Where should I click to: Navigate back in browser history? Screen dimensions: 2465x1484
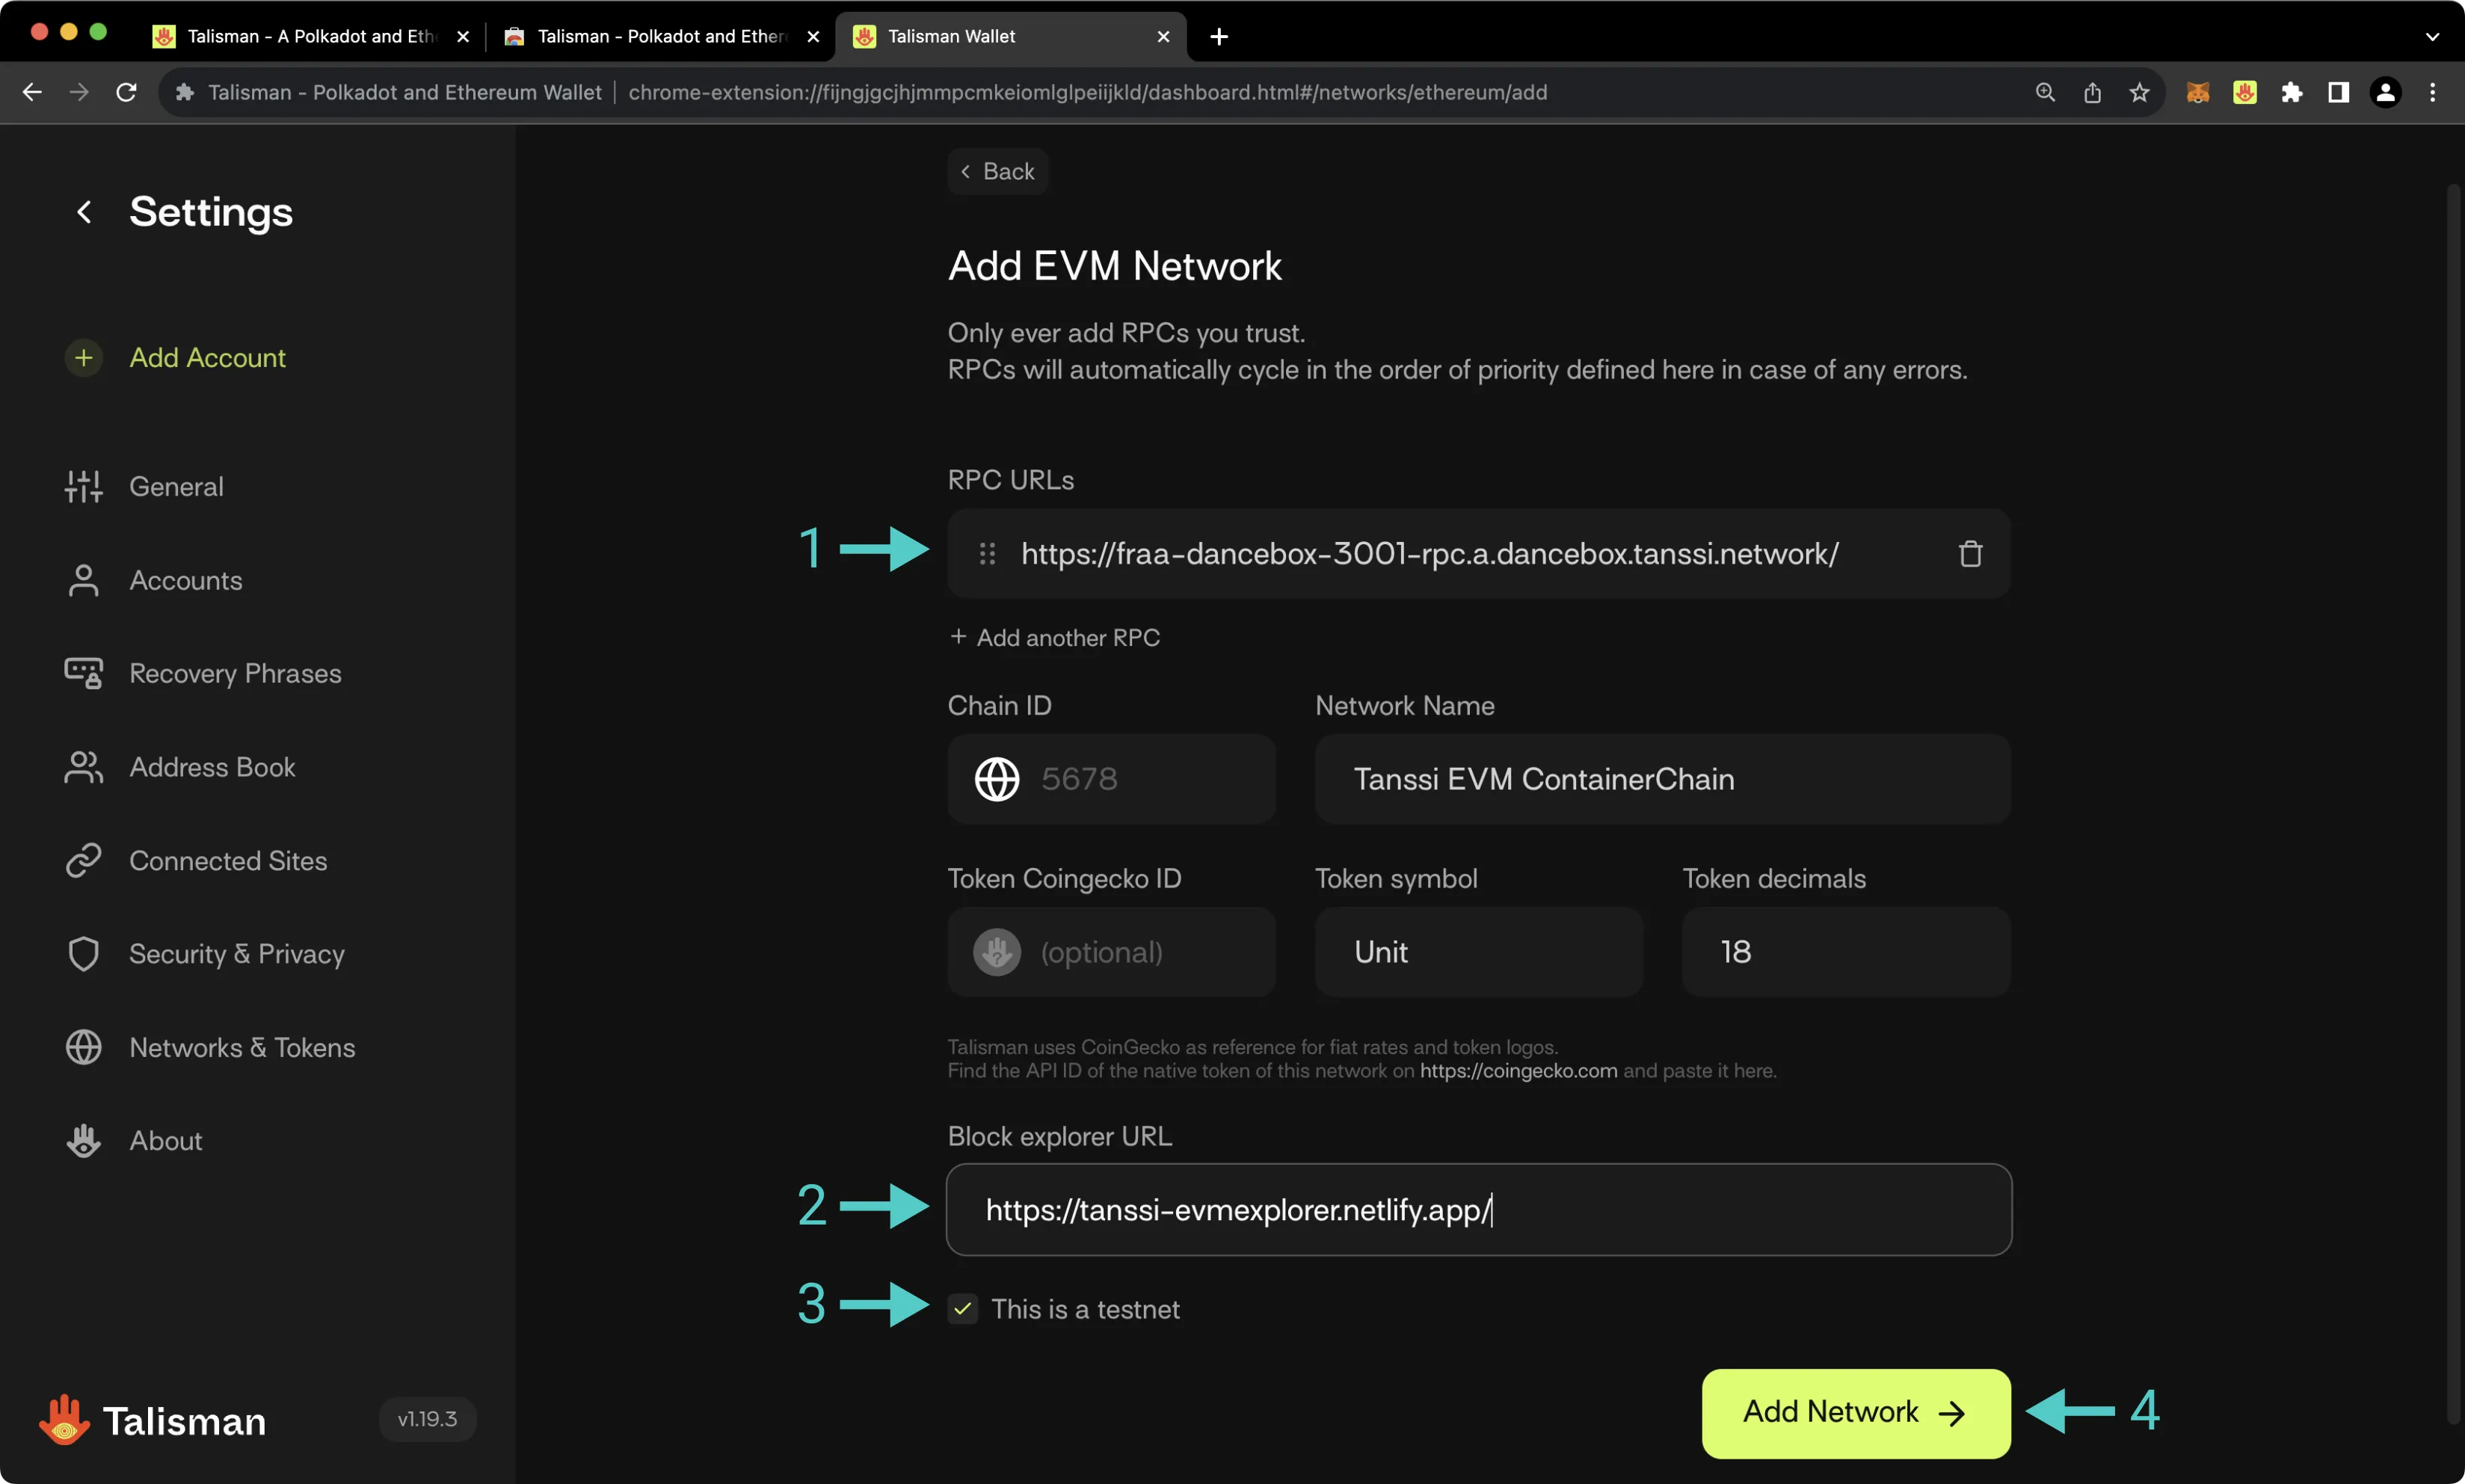pos(32,93)
